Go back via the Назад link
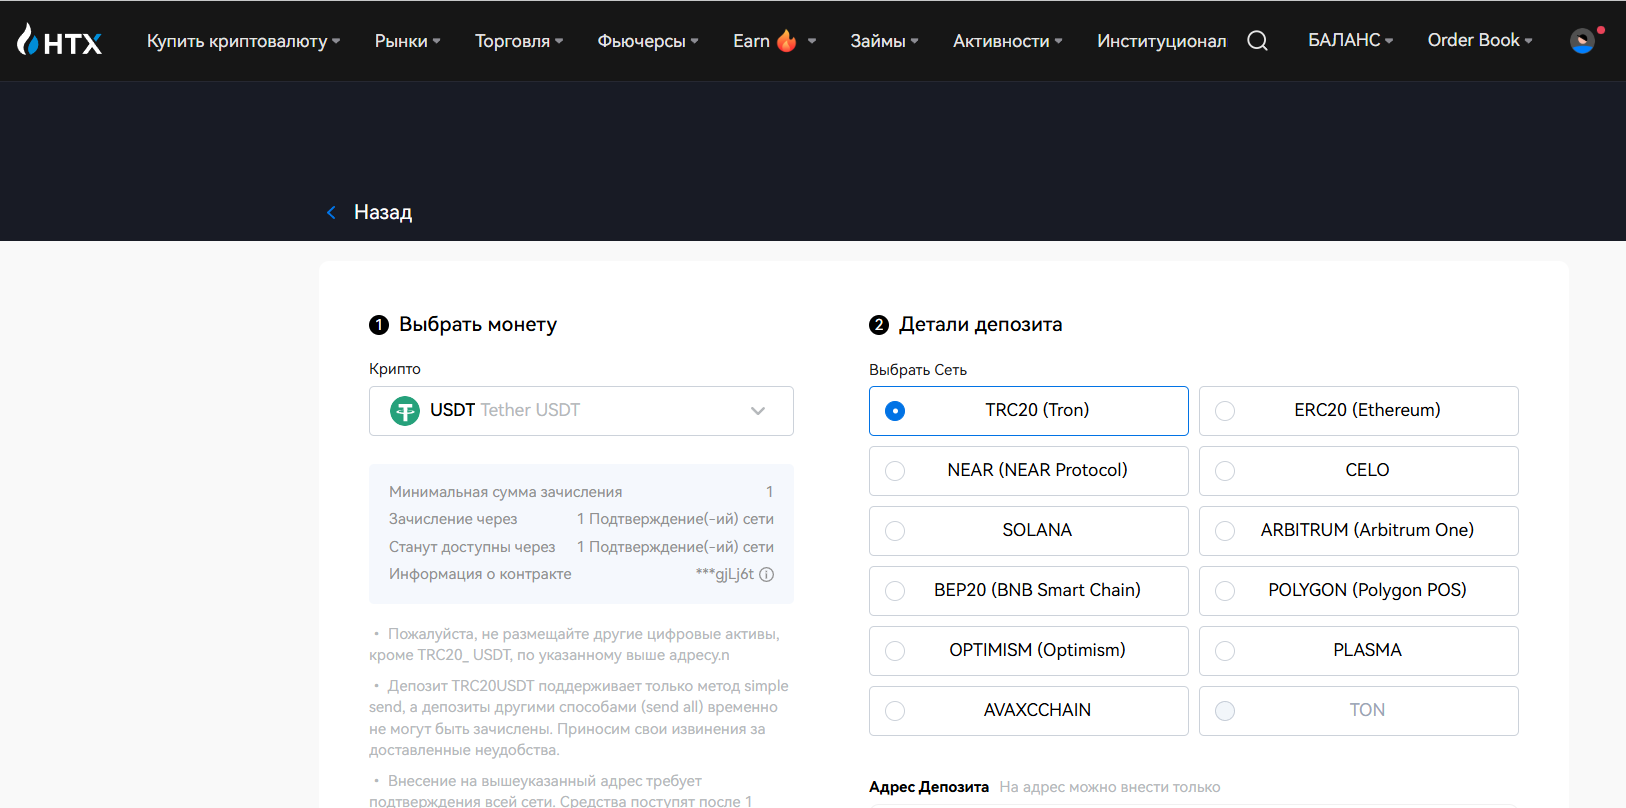This screenshot has width=1626, height=808. [x=383, y=212]
